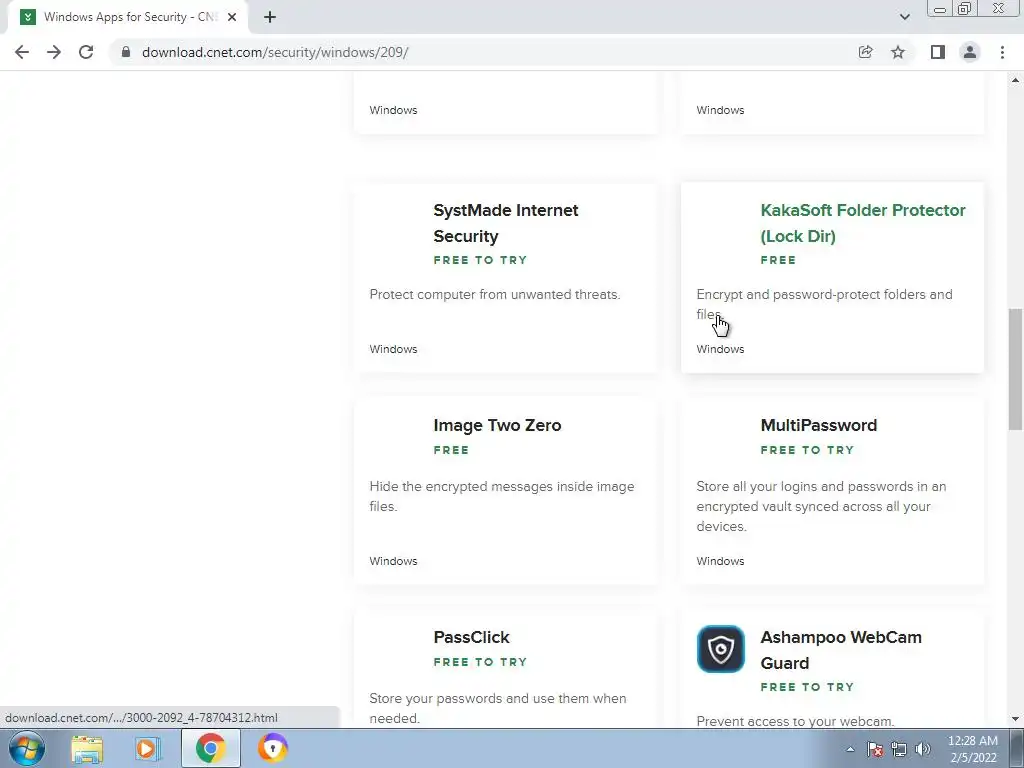Open the taskbar clock showing 12:28 AM
This screenshot has height=768, width=1024.
pyautogui.click(x=973, y=749)
